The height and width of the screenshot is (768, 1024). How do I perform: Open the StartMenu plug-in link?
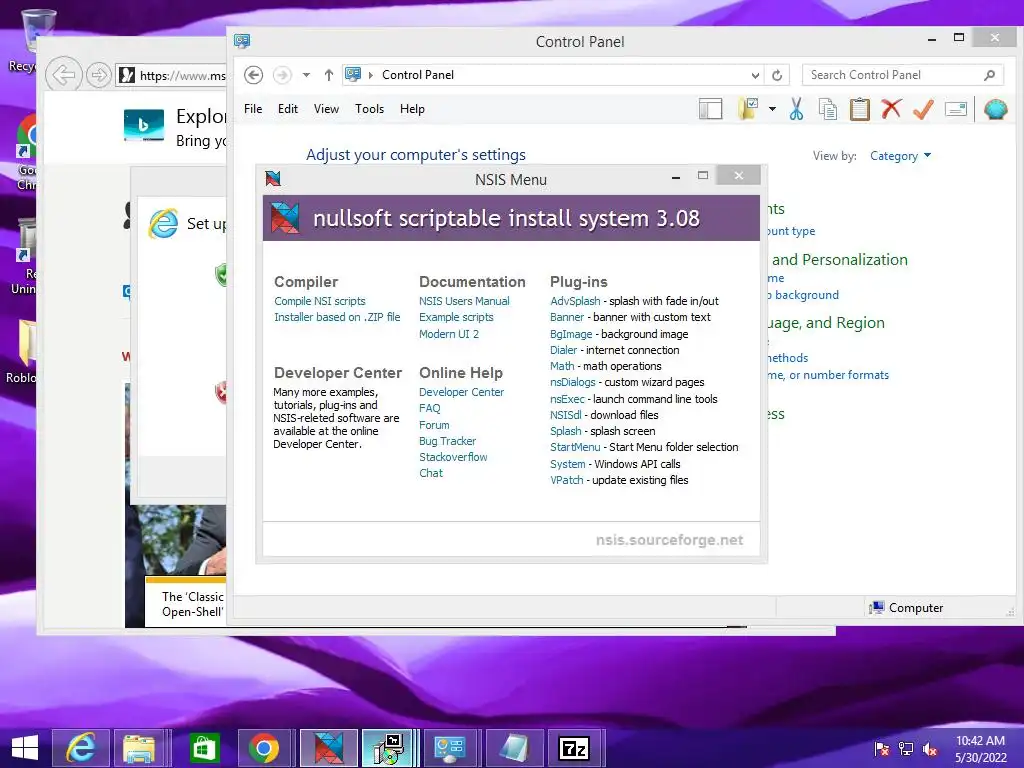click(575, 447)
